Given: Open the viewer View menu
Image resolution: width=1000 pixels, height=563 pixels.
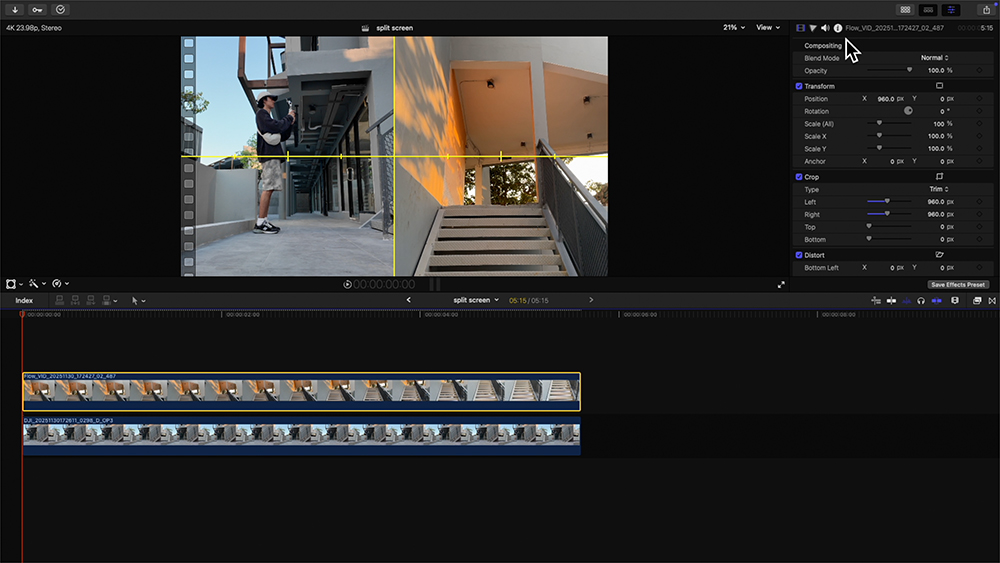Looking at the screenshot, I should (767, 28).
